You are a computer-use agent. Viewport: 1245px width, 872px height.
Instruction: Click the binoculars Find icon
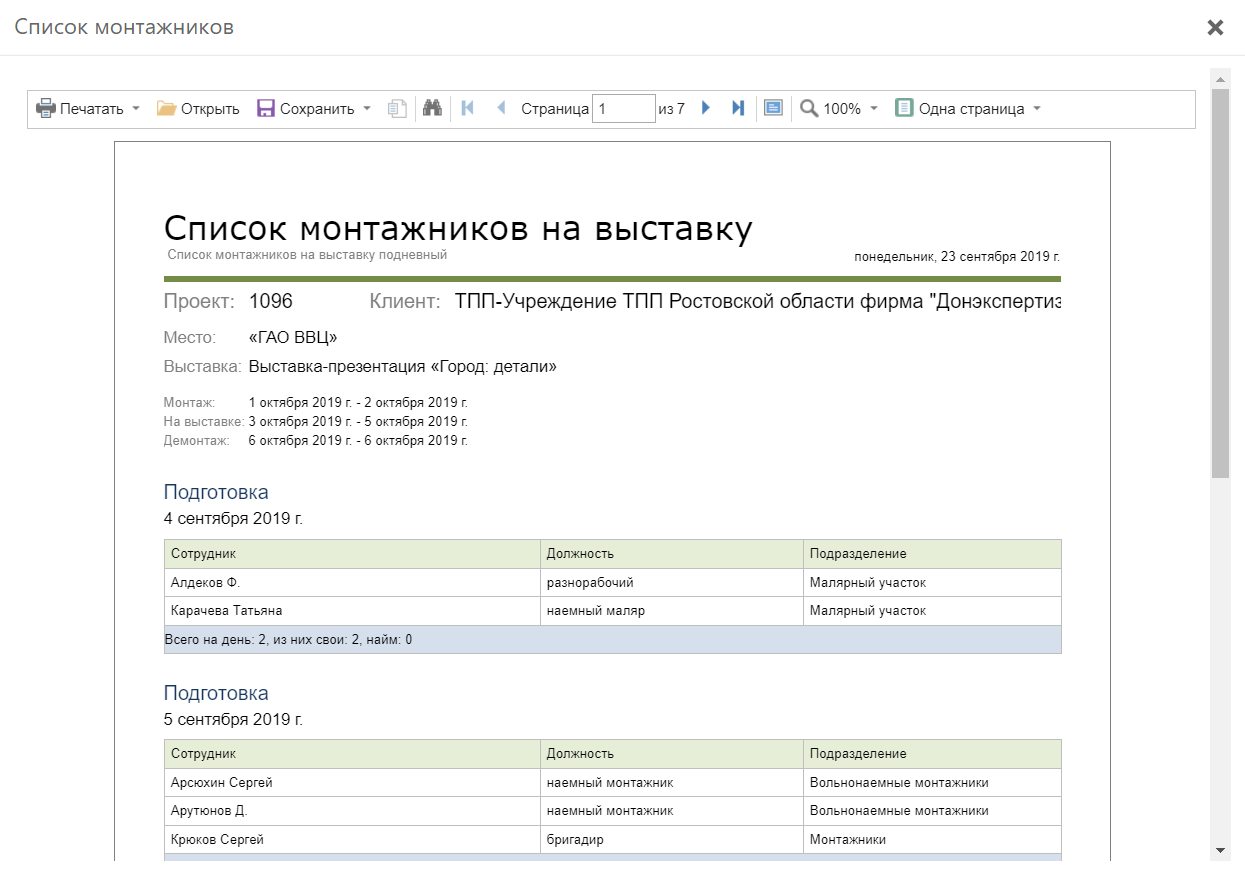432,109
